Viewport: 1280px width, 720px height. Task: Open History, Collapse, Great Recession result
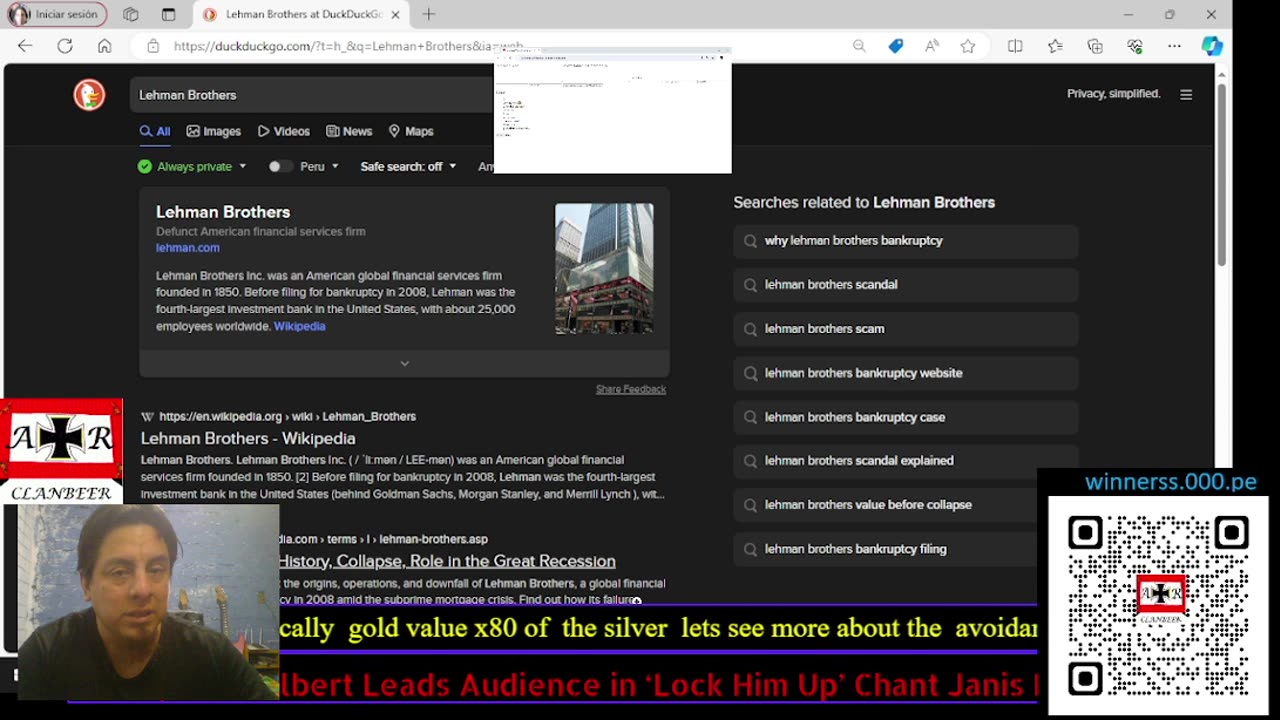click(446, 561)
